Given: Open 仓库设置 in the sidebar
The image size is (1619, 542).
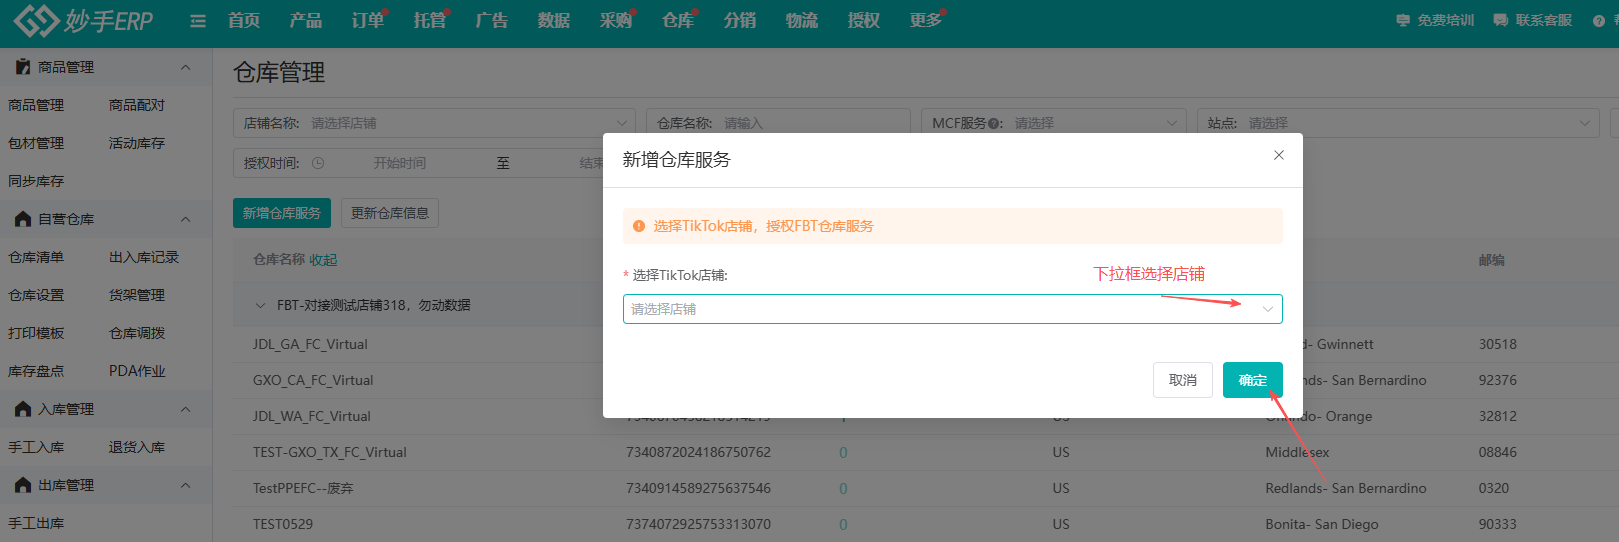Looking at the screenshot, I should (x=36, y=295).
